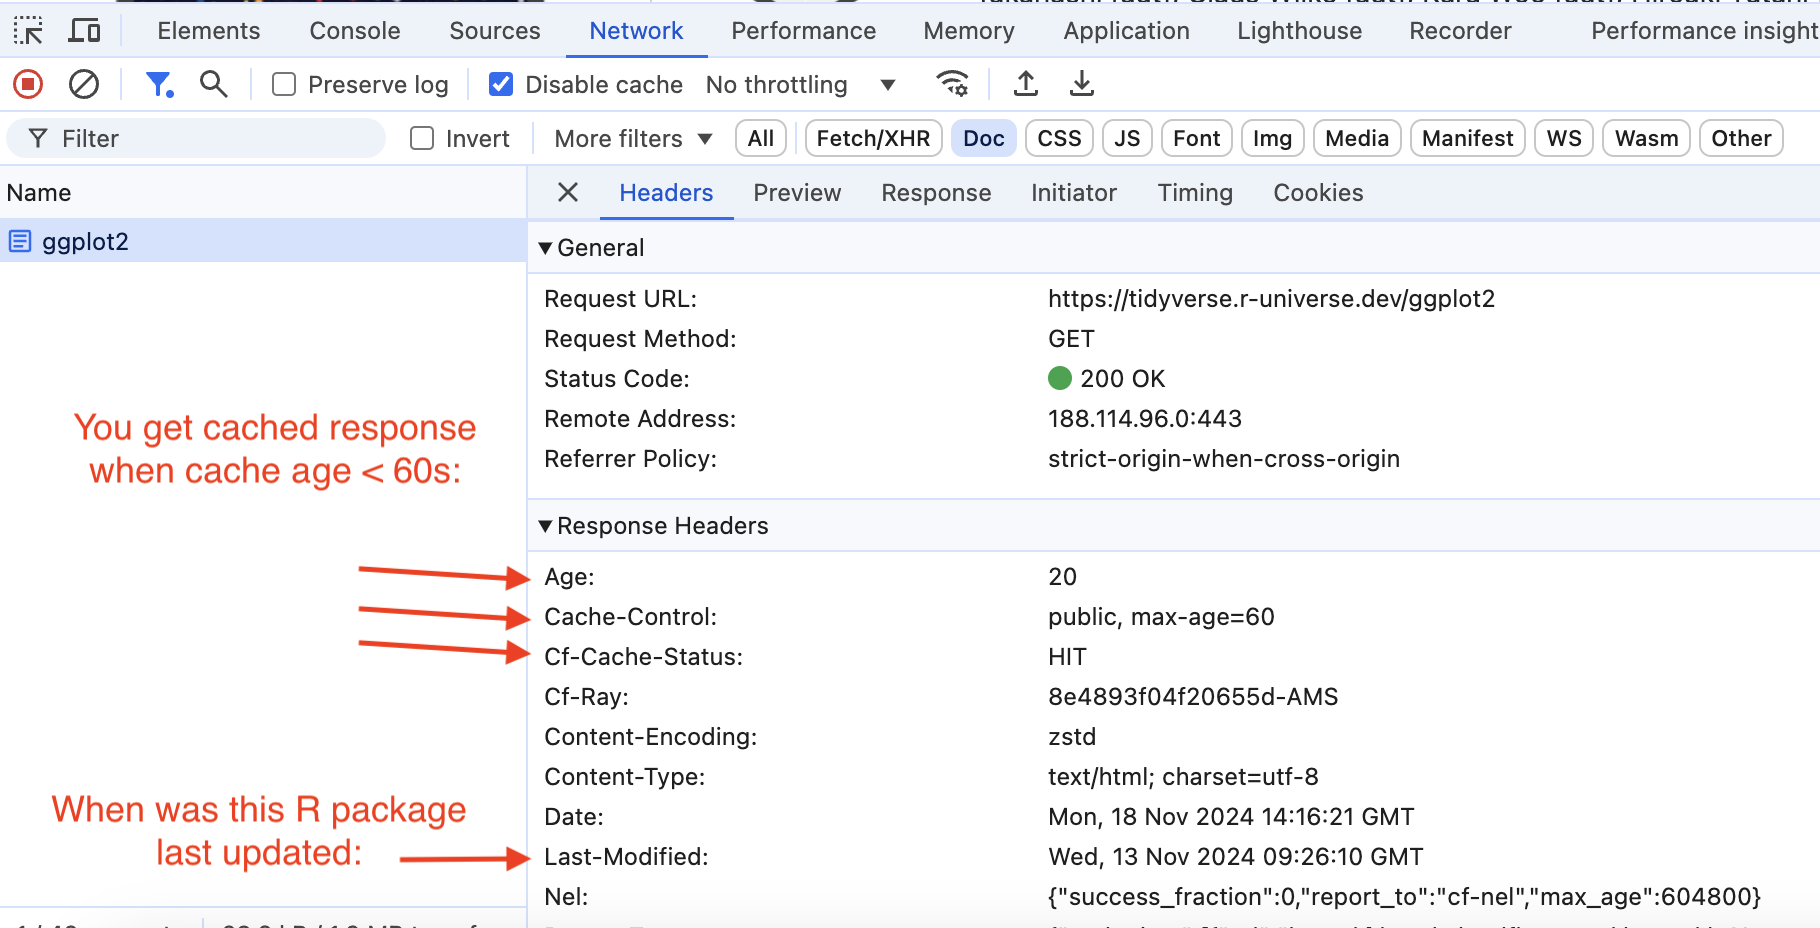Open the Timing tab for request

[1194, 193]
